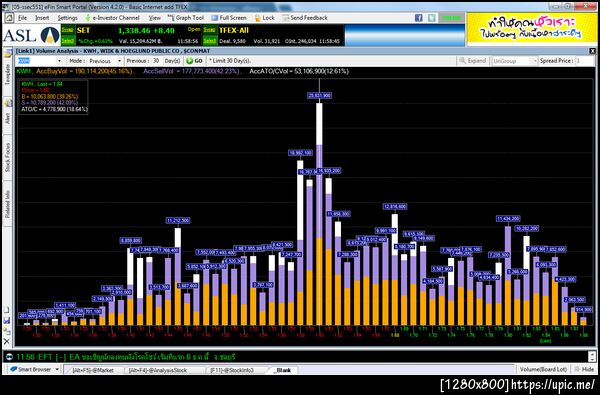This screenshot has width=600, height=395.
Task: Open the UnGroup dropdown
Action: pyautogui.click(x=515, y=61)
